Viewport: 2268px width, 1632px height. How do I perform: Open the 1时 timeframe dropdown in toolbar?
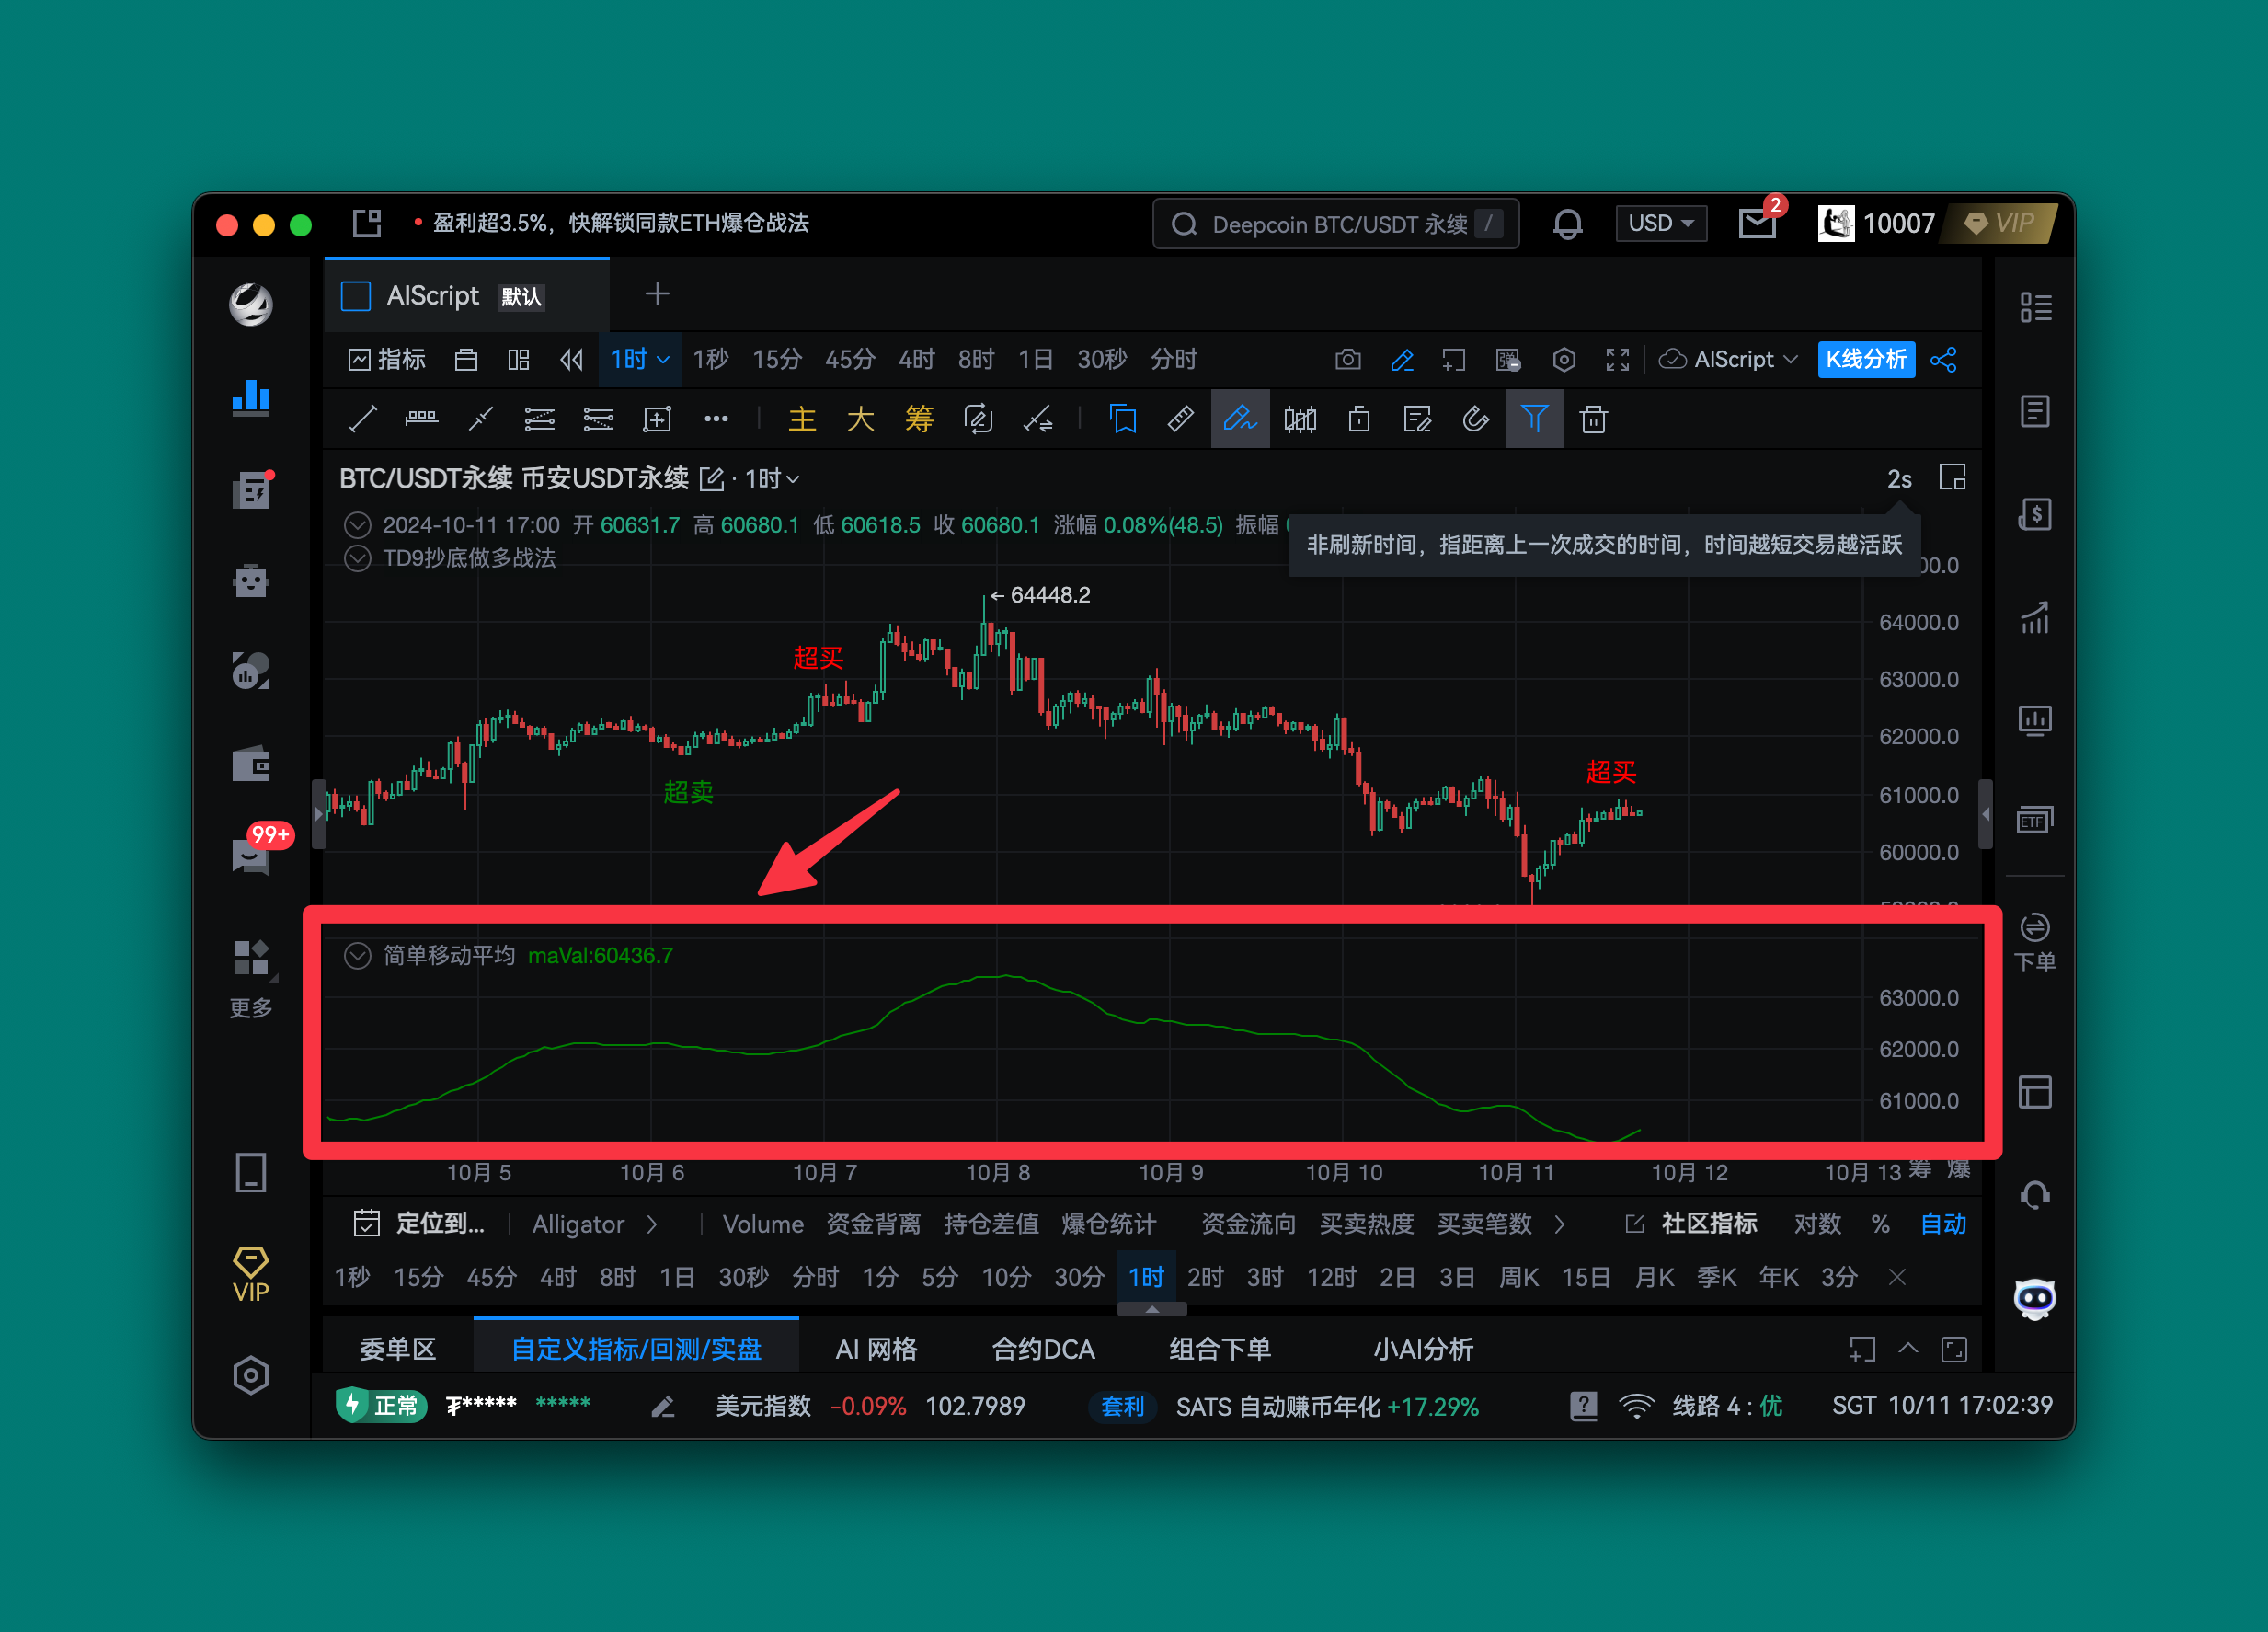point(640,360)
